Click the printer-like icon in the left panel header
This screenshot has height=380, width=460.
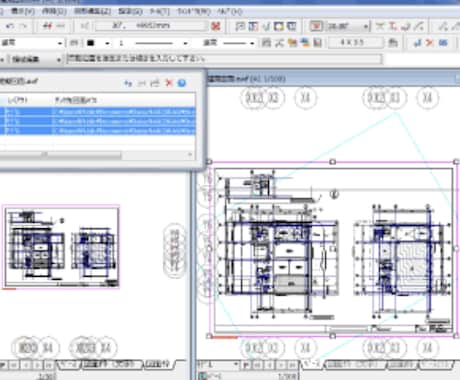pyautogui.click(x=155, y=83)
